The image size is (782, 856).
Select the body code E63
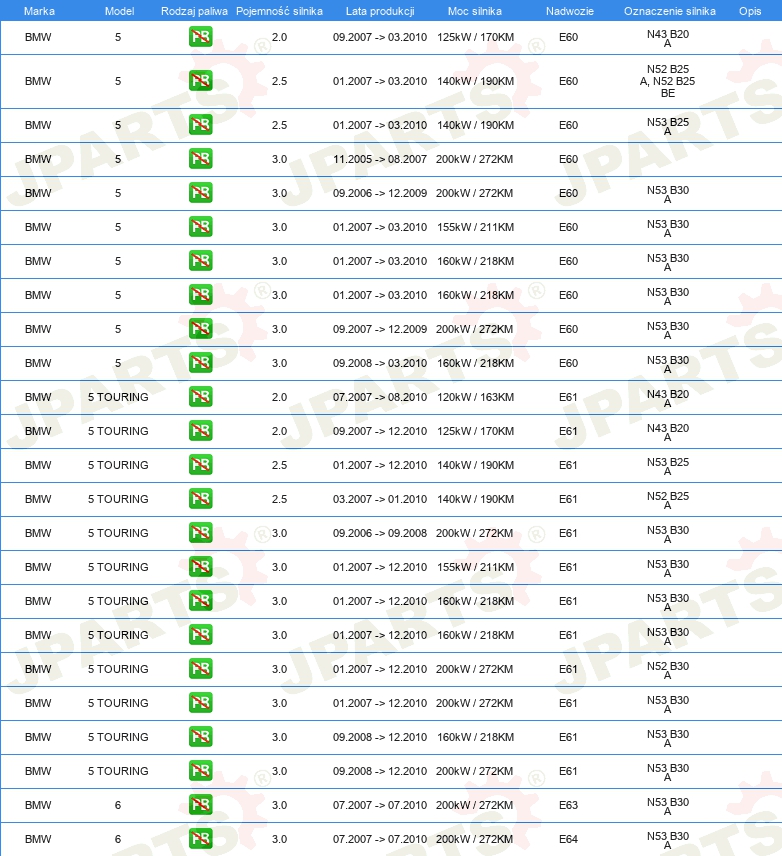(x=568, y=805)
